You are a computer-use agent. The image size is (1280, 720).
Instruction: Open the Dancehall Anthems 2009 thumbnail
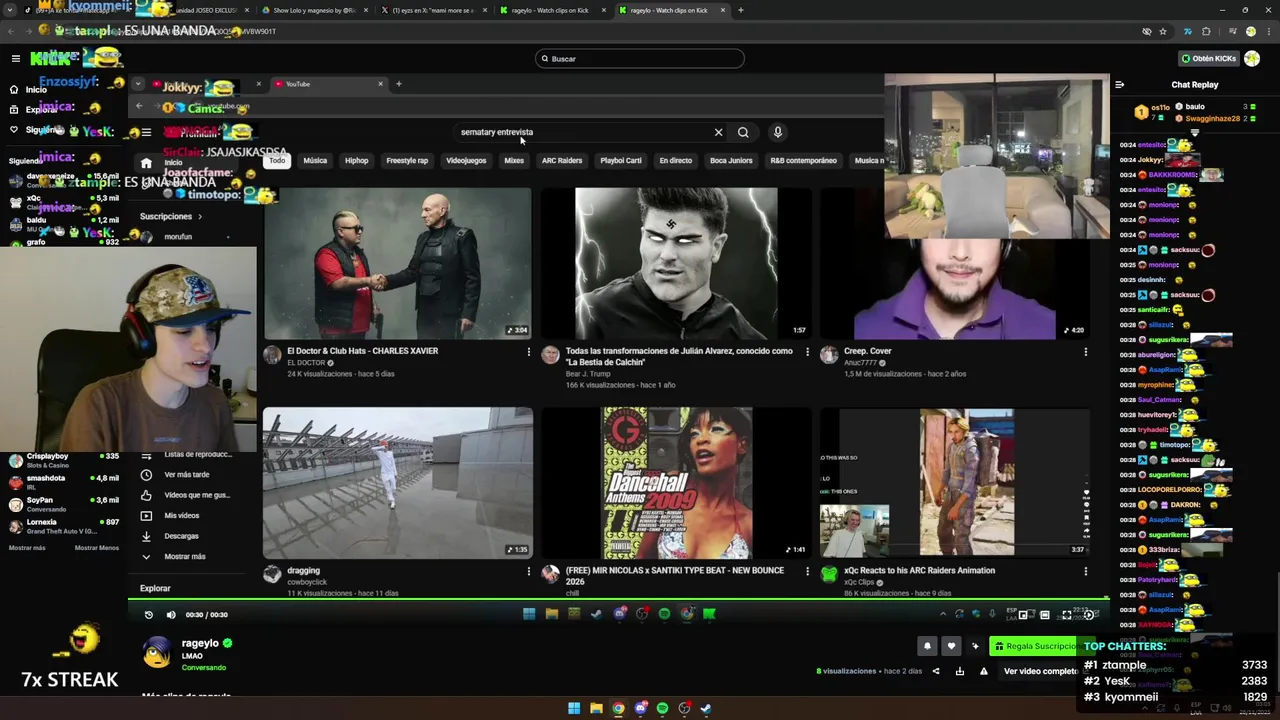pyautogui.click(x=676, y=482)
